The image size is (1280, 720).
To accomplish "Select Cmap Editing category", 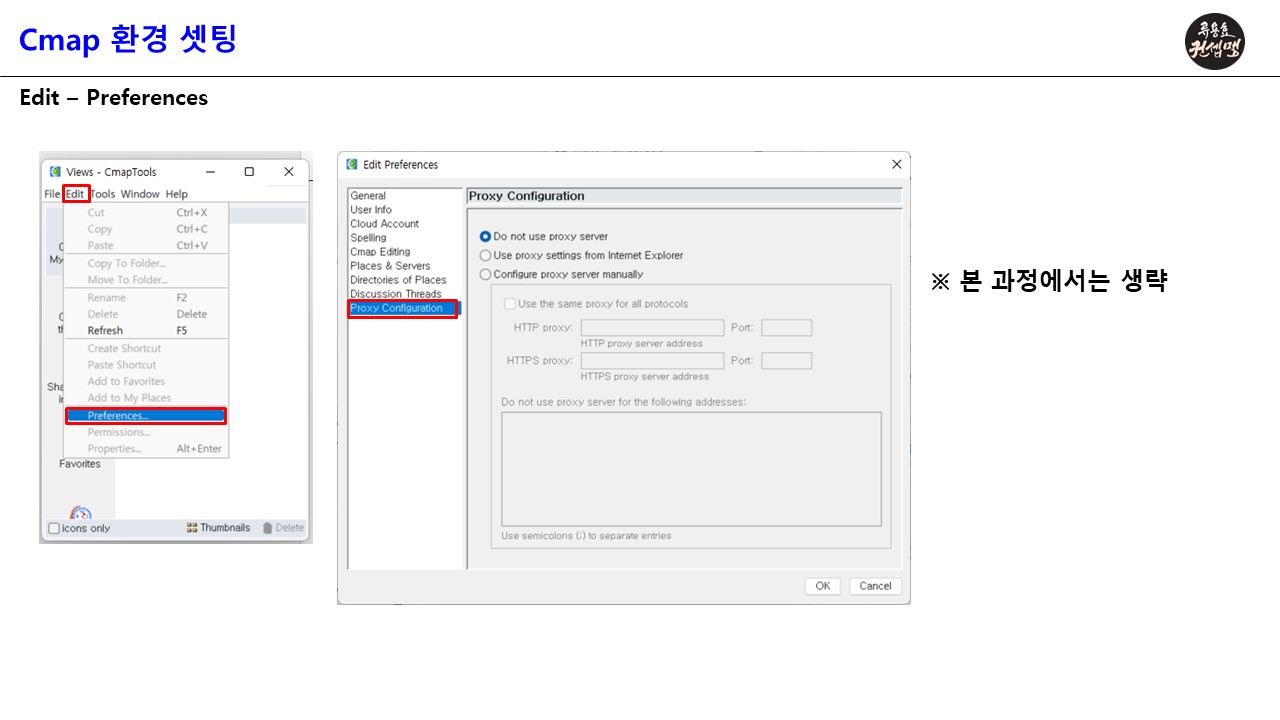I will 380,252.
